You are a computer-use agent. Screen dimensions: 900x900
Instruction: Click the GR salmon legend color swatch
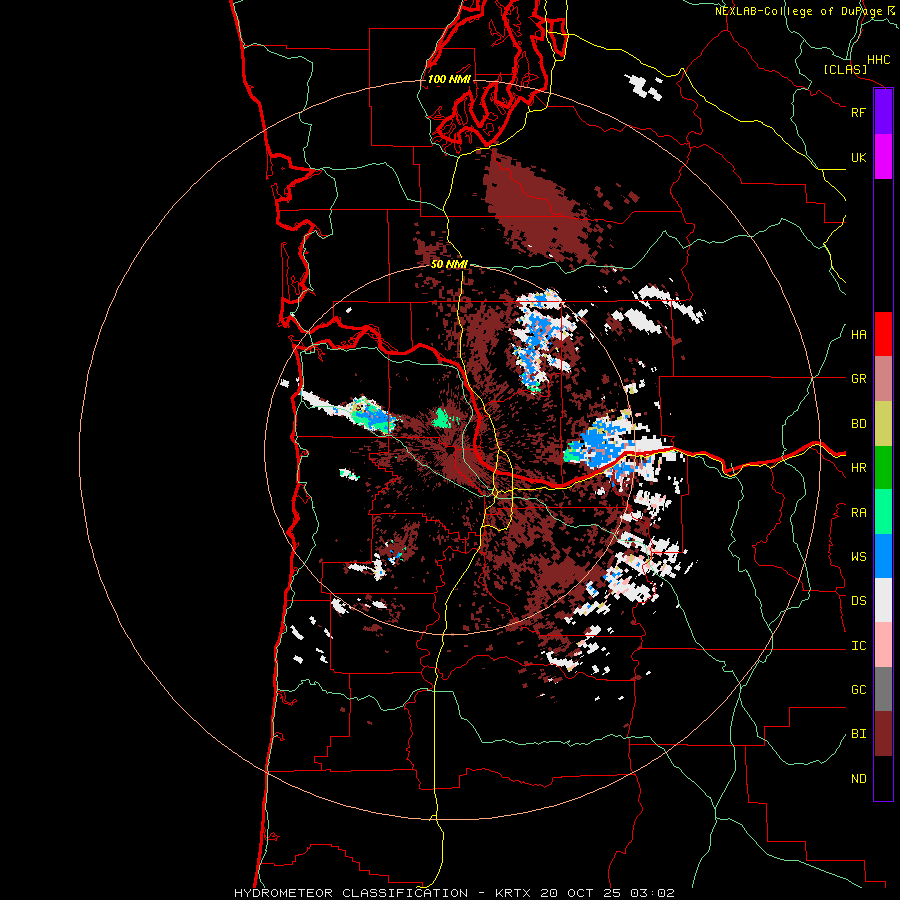tap(883, 379)
